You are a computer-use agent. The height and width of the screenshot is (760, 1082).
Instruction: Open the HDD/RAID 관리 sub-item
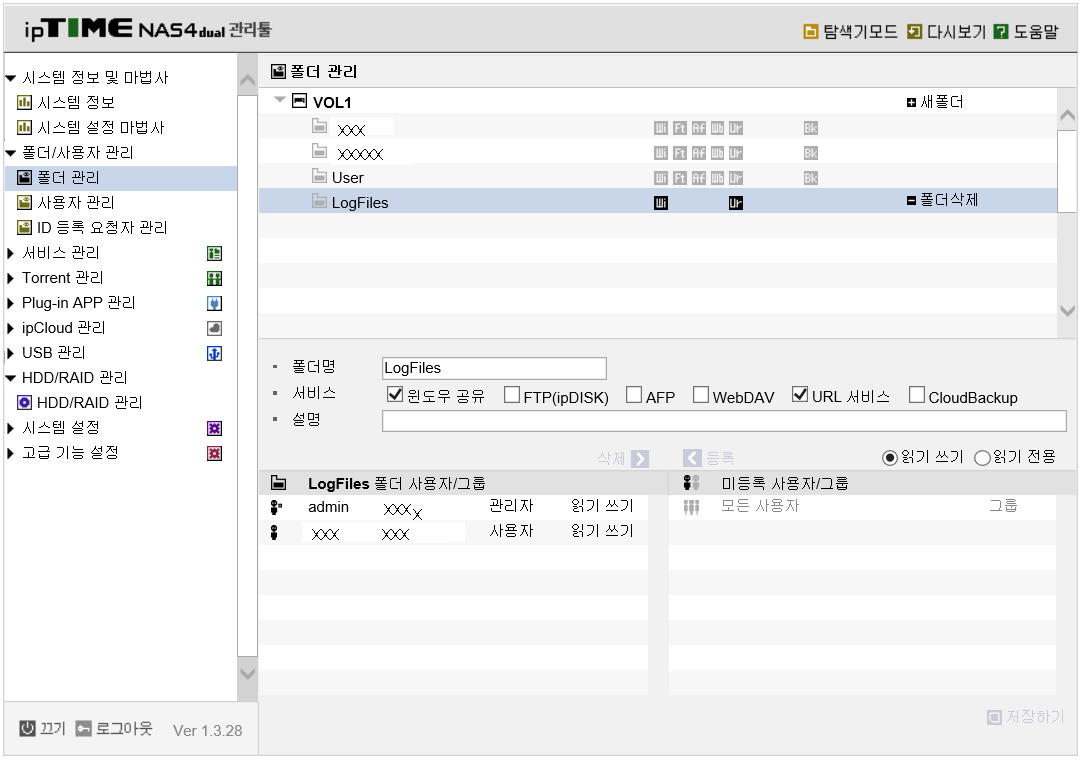pos(80,403)
